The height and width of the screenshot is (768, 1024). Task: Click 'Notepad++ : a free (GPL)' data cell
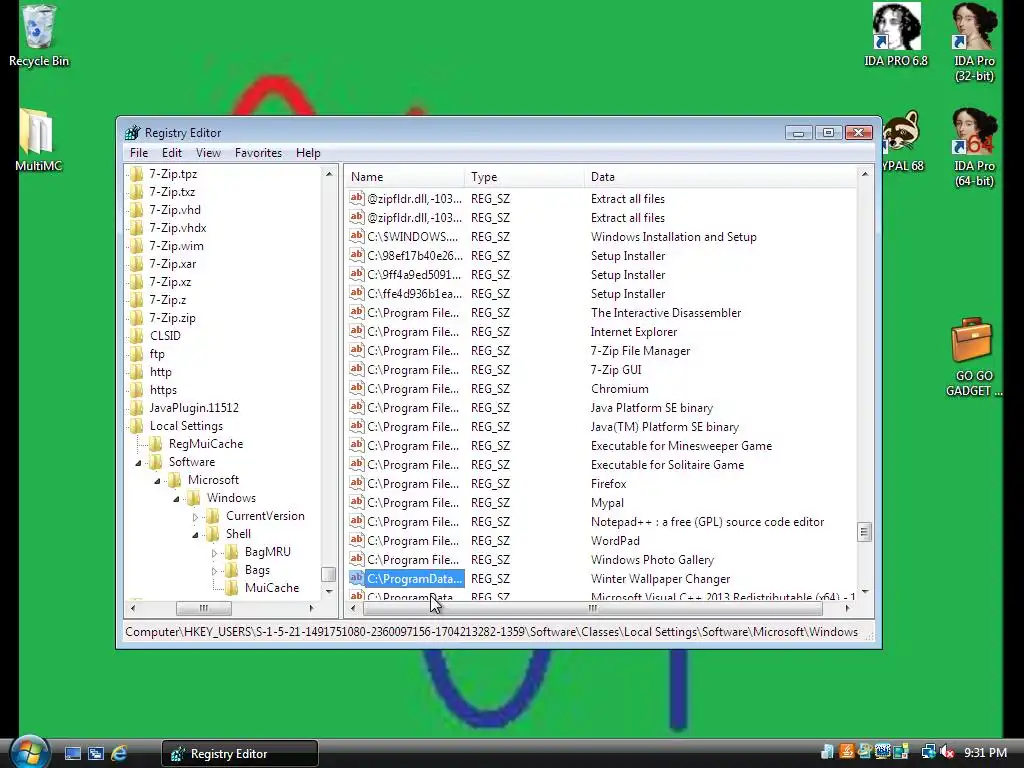click(x=707, y=521)
